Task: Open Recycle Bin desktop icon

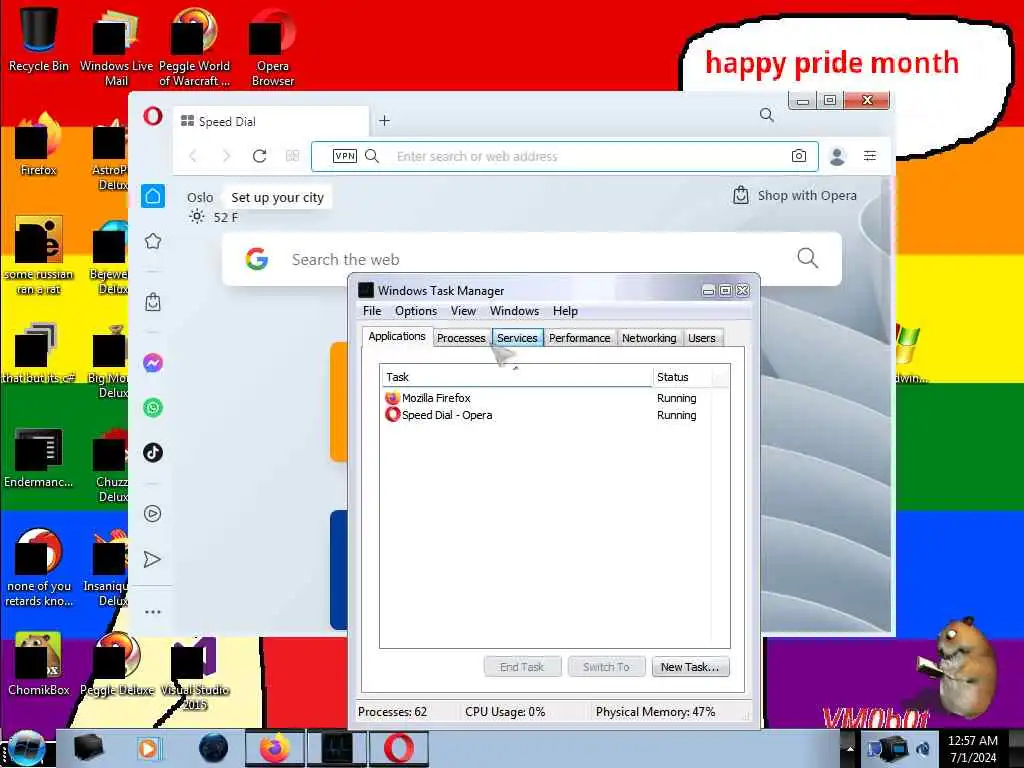Action: (x=38, y=40)
